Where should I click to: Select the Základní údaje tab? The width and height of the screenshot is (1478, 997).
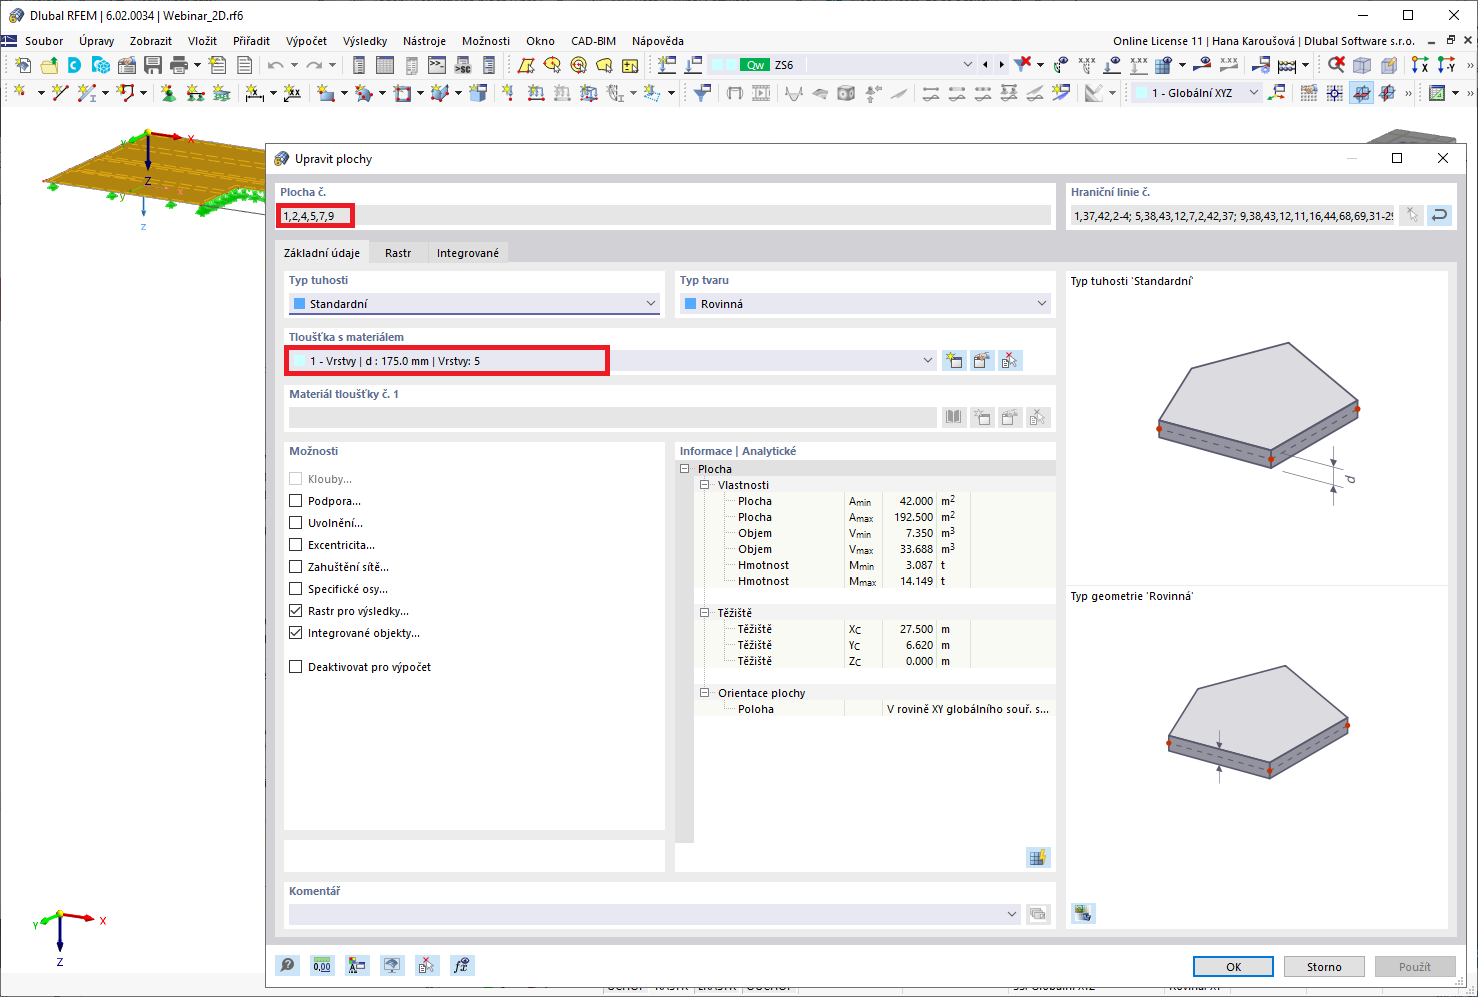[x=322, y=253]
